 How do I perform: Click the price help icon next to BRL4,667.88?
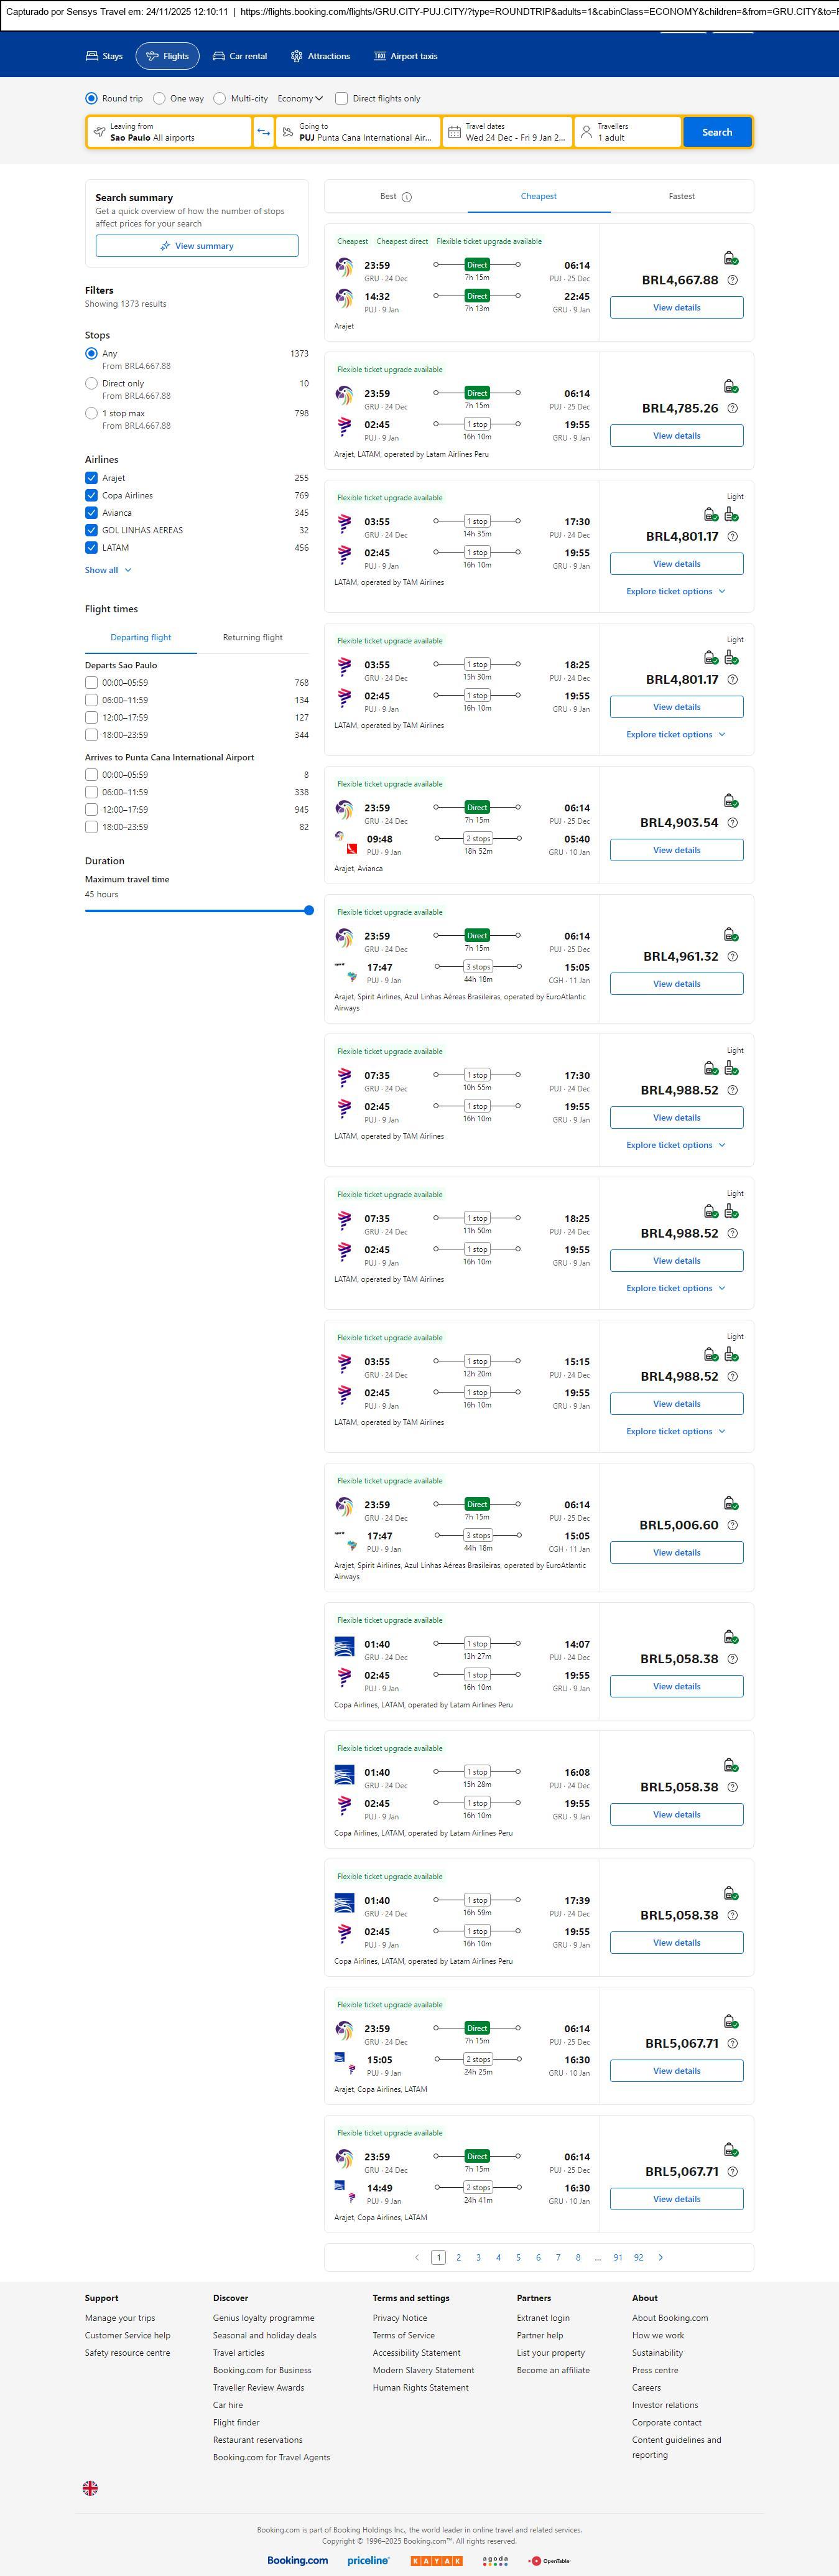732,280
